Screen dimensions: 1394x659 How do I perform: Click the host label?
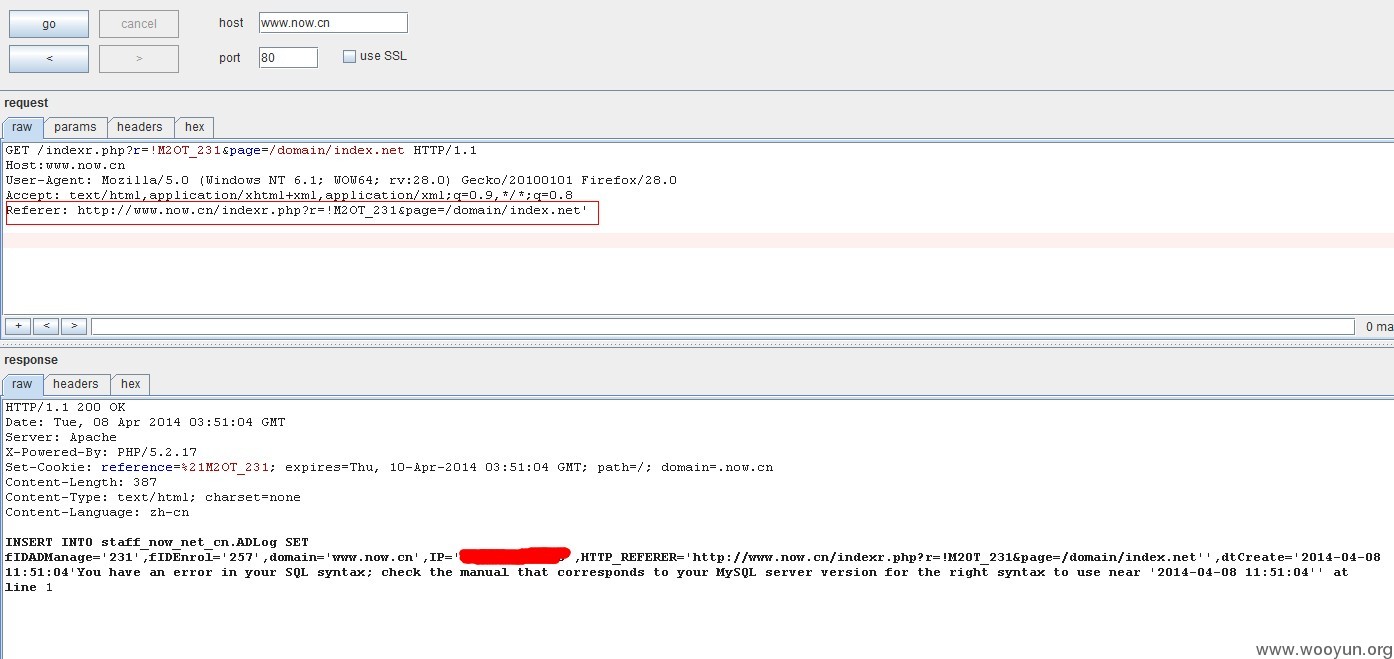pyautogui.click(x=231, y=22)
